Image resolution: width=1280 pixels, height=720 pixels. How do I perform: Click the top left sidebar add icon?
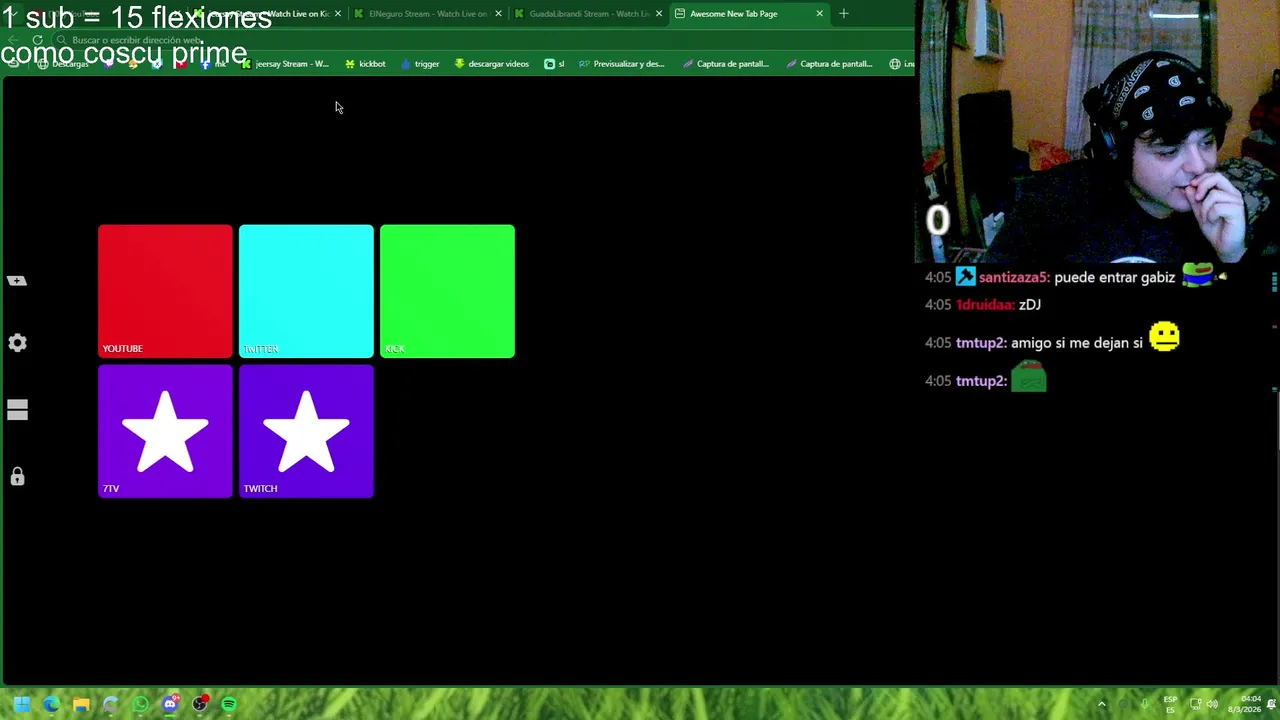[17, 281]
